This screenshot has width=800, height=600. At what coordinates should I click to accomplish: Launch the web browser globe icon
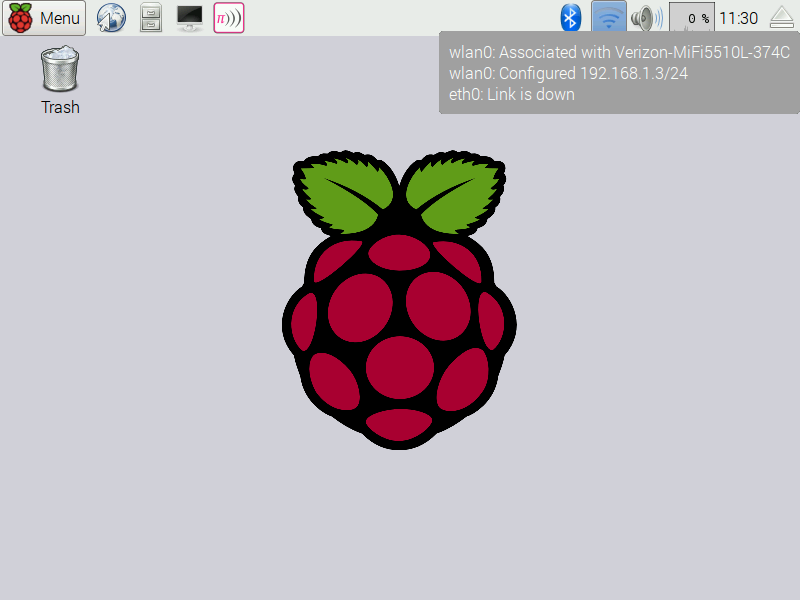pos(111,18)
